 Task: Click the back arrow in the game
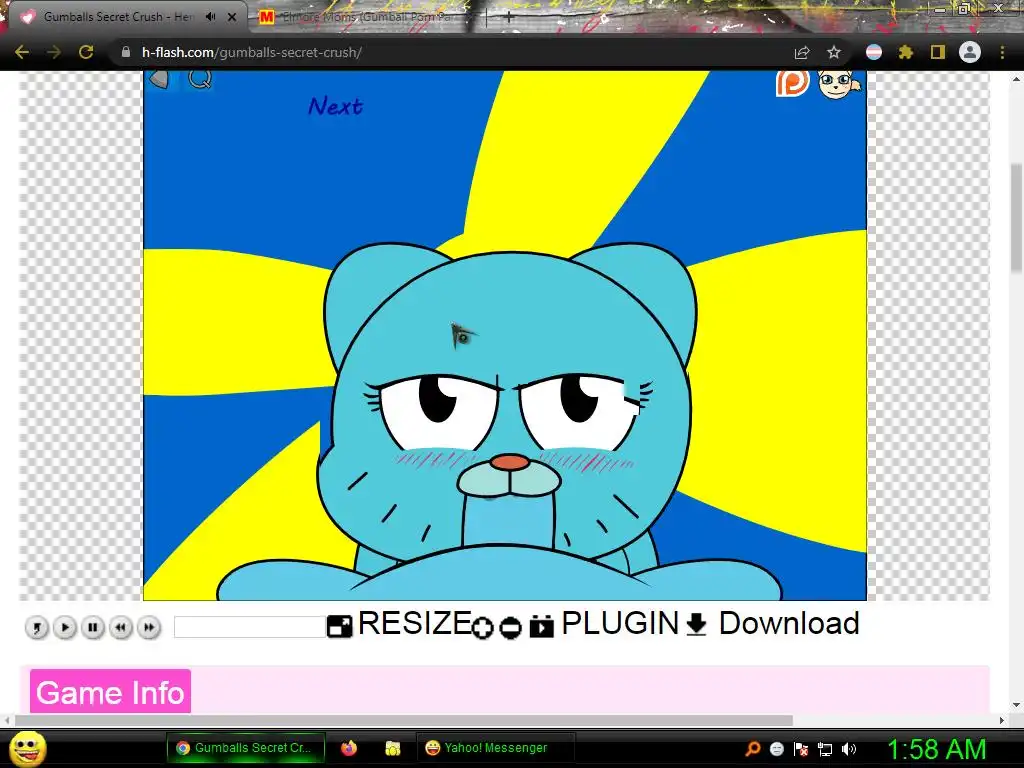[x=159, y=80]
